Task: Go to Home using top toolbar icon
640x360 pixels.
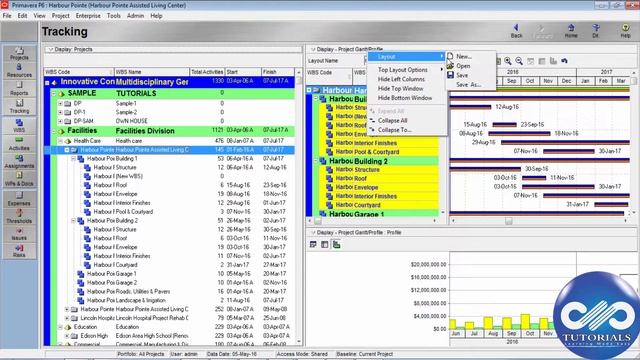Action: click(x=571, y=31)
